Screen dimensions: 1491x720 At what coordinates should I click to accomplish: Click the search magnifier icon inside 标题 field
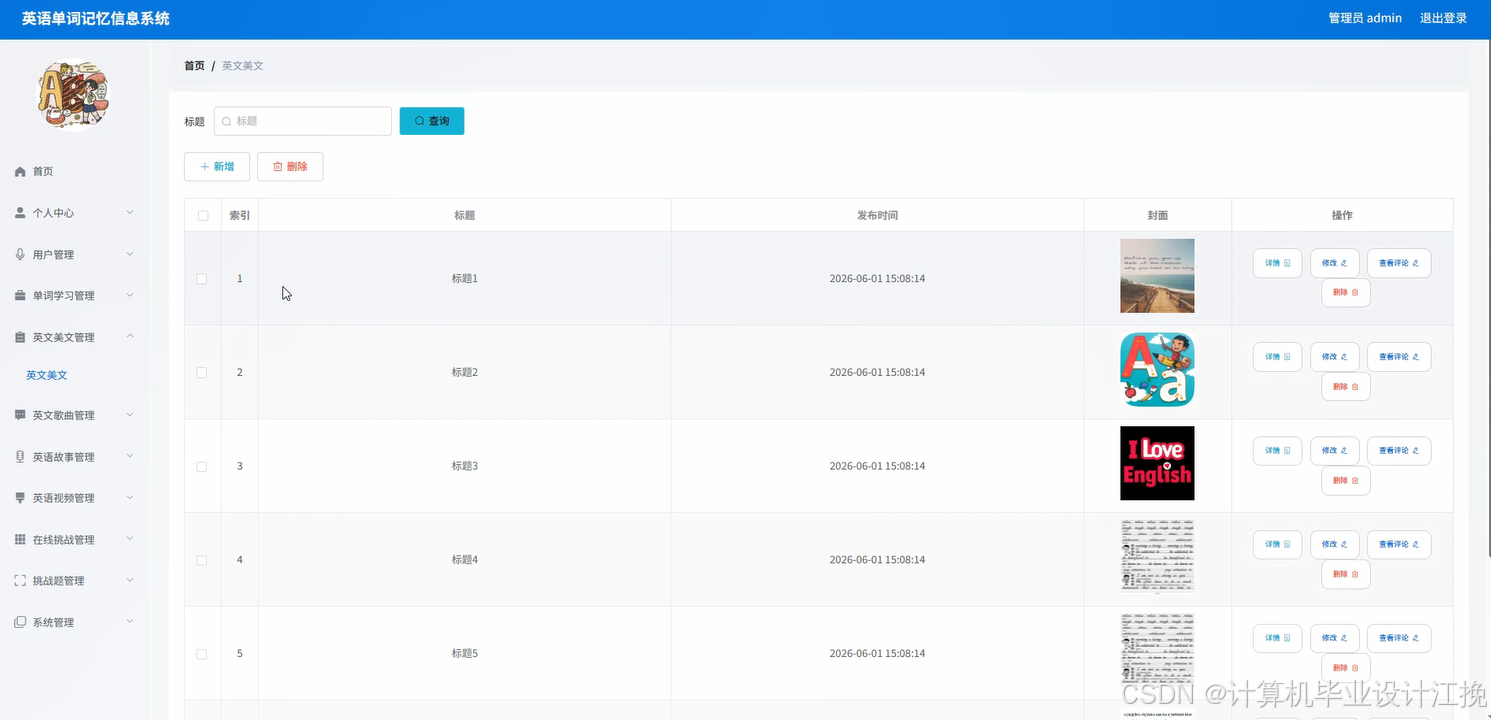pos(226,121)
